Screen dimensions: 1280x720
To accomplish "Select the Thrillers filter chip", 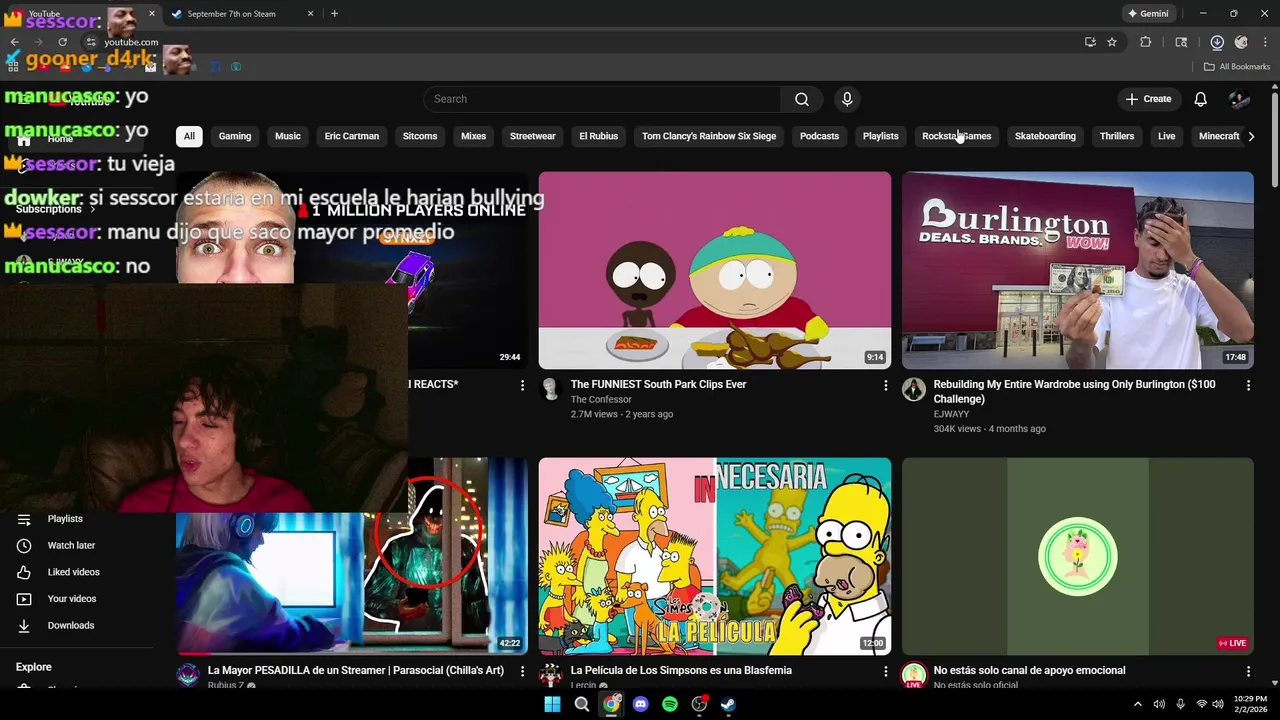I will [1117, 136].
